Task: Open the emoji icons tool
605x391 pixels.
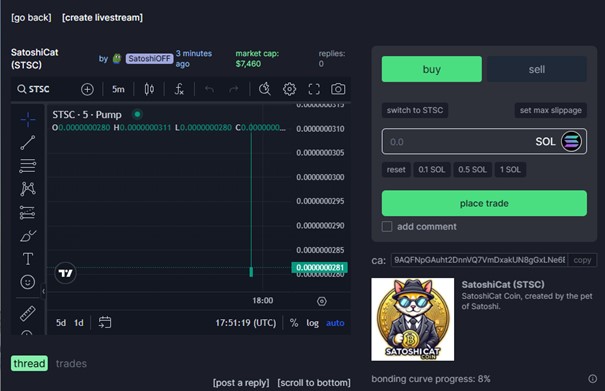Action: (x=28, y=282)
